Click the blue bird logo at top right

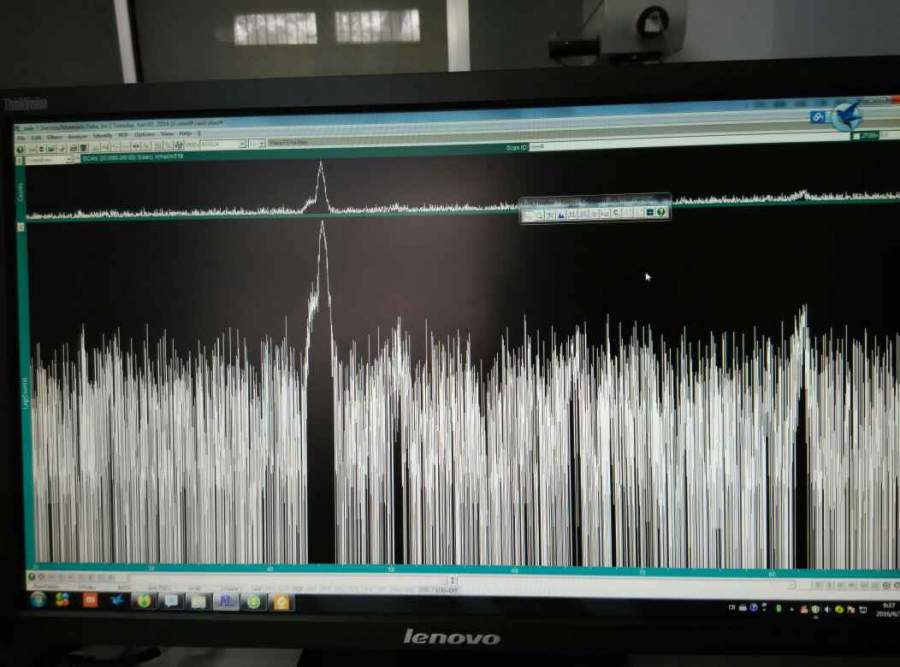[848, 116]
